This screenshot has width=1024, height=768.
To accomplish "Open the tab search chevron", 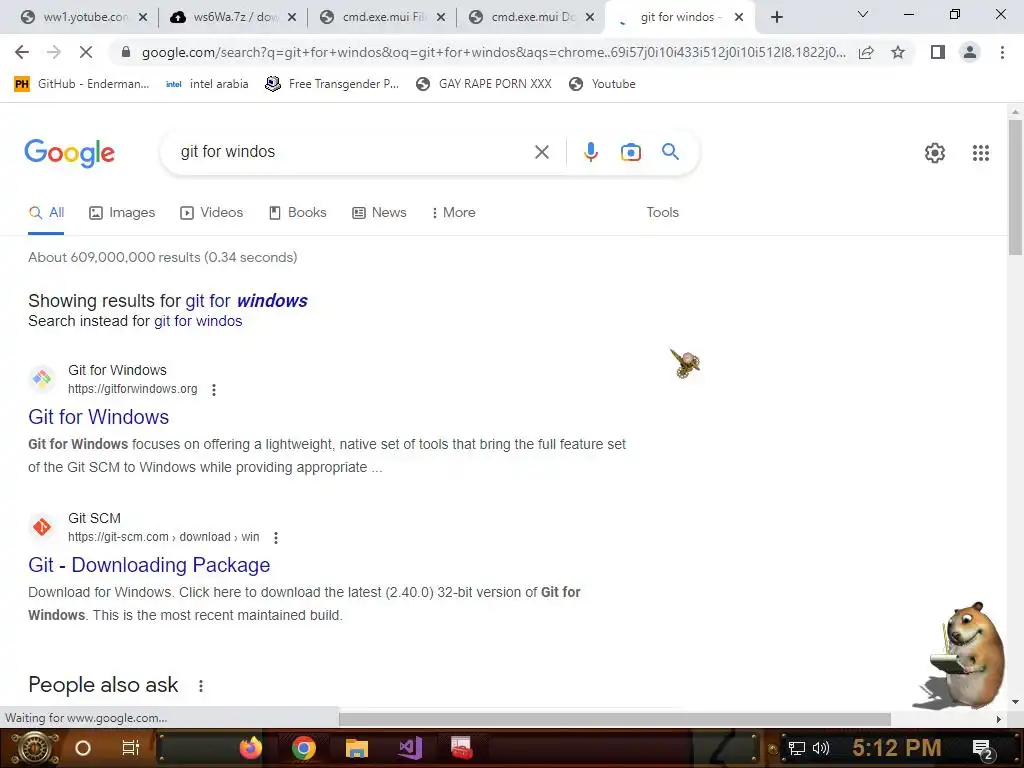I will pyautogui.click(x=862, y=14).
